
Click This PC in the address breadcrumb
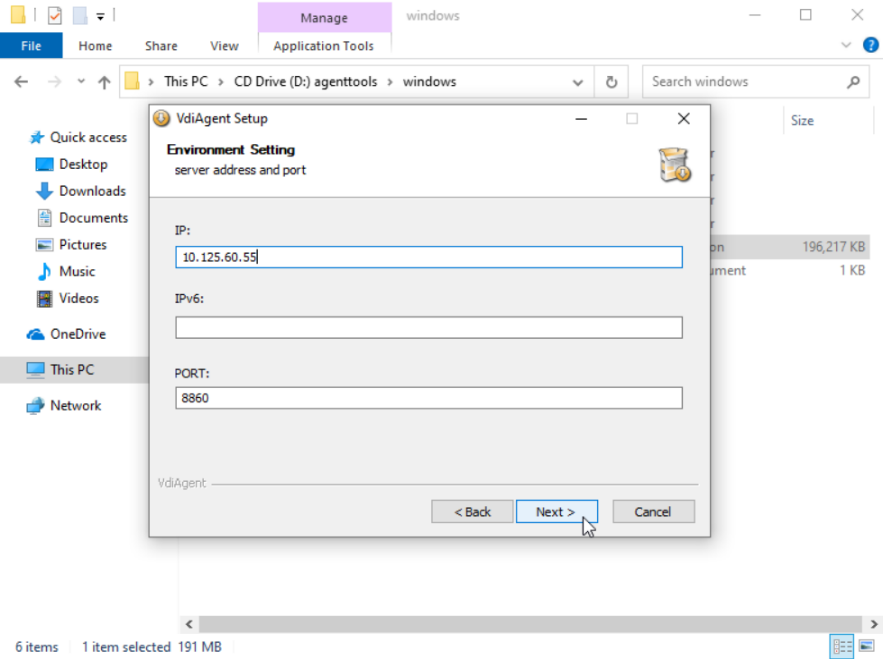coord(186,82)
